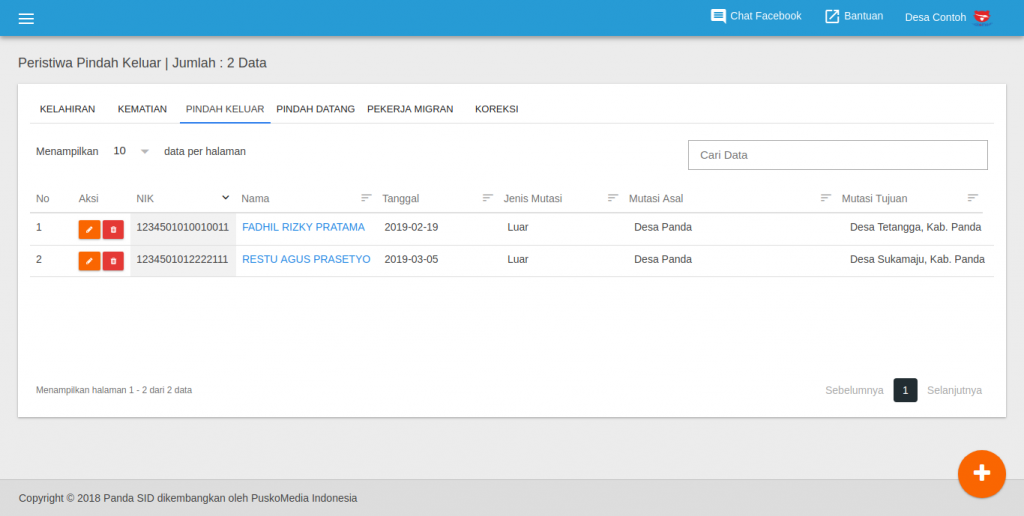Sort using the Tanggal column sort icon

tap(488, 197)
